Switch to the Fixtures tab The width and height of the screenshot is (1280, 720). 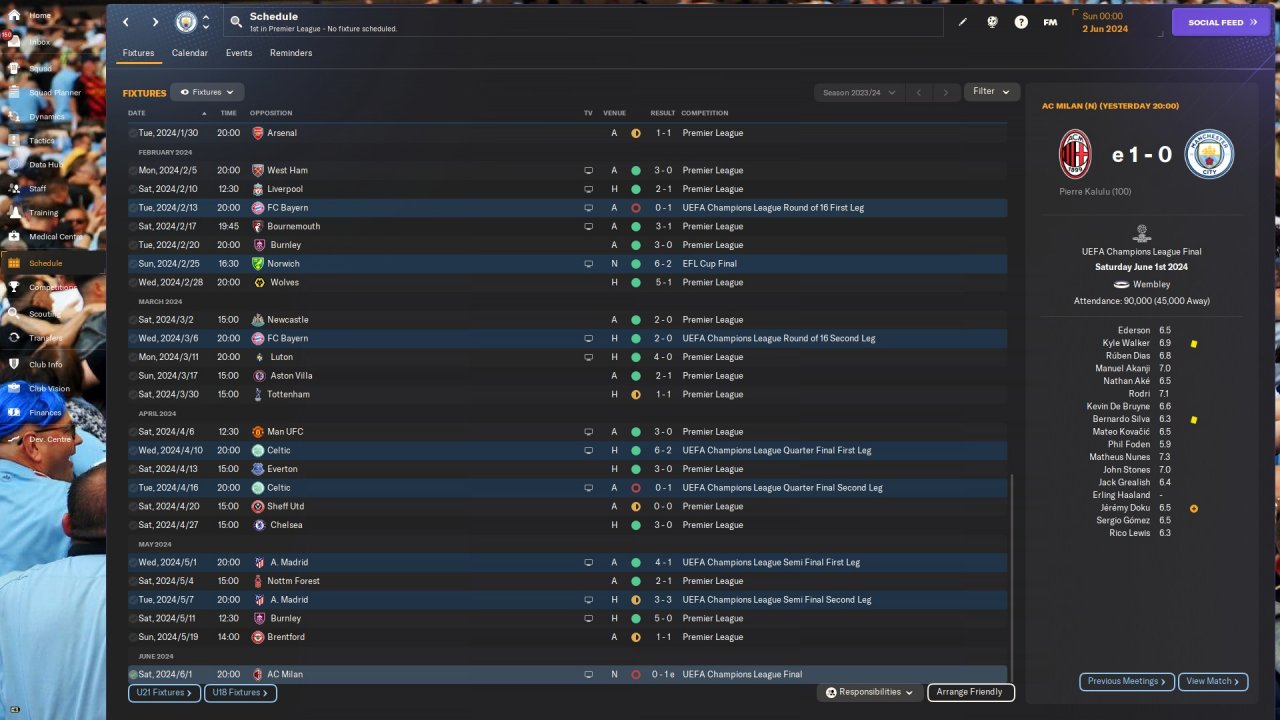(x=138, y=53)
